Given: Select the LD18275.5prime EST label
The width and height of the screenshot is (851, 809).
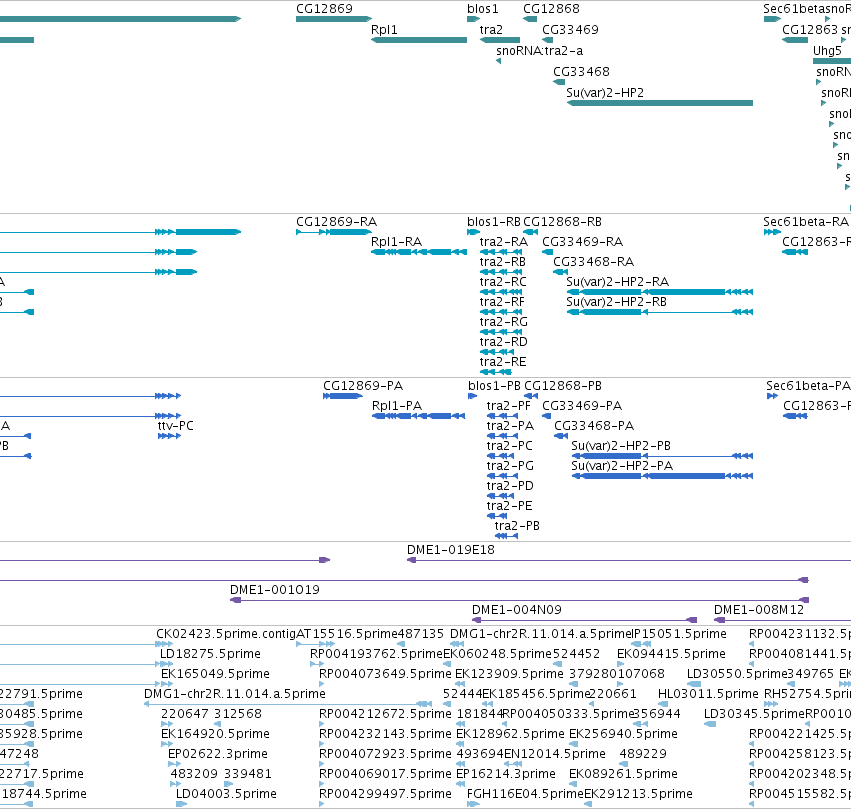Looking at the screenshot, I should 210,654.
